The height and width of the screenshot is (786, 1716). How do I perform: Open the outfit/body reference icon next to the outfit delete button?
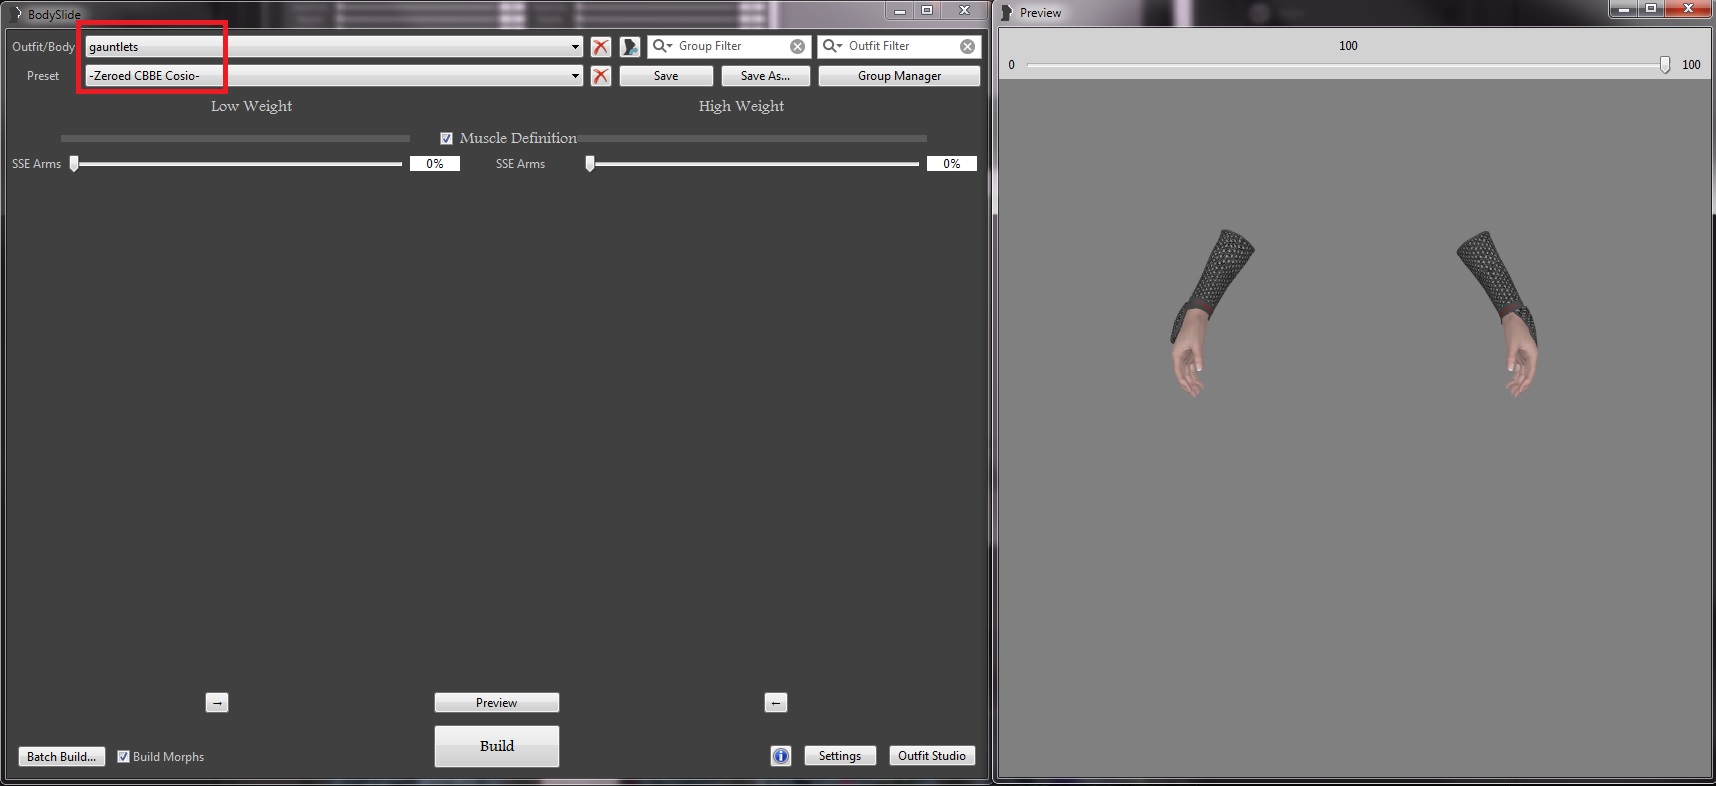click(630, 47)
